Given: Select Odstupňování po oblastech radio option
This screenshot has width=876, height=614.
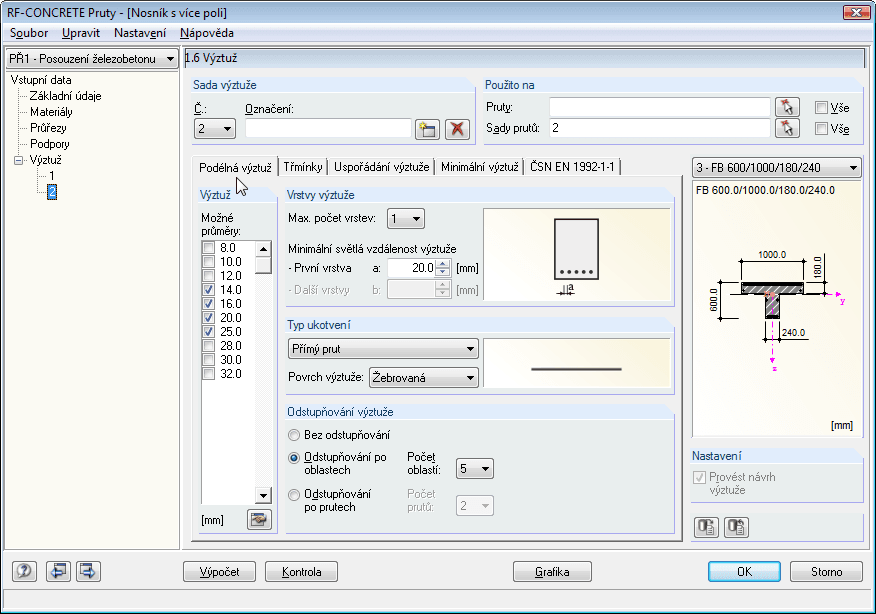Looking at the screenshot, I should click(x=294, y=458).
